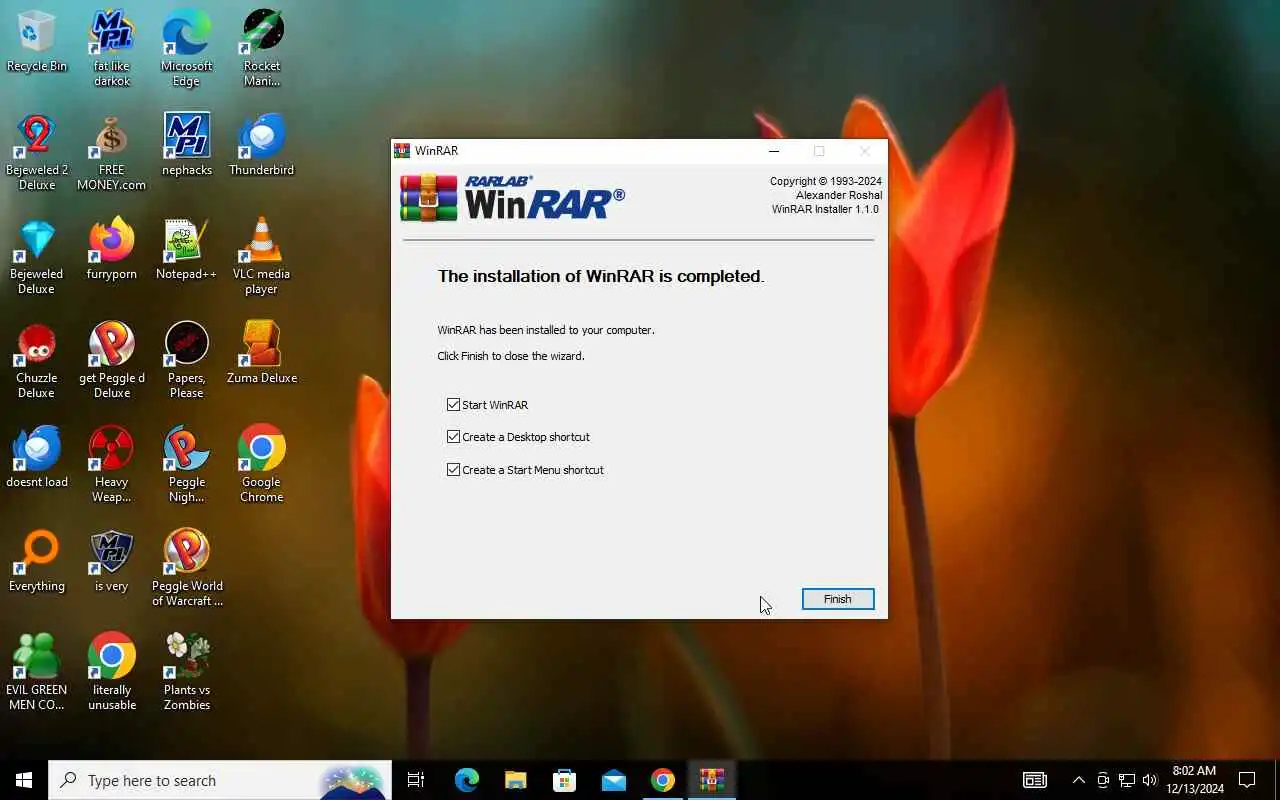
Task: Select the FREE MONEY.com desktop icon
Action: [x=112, y=152]
